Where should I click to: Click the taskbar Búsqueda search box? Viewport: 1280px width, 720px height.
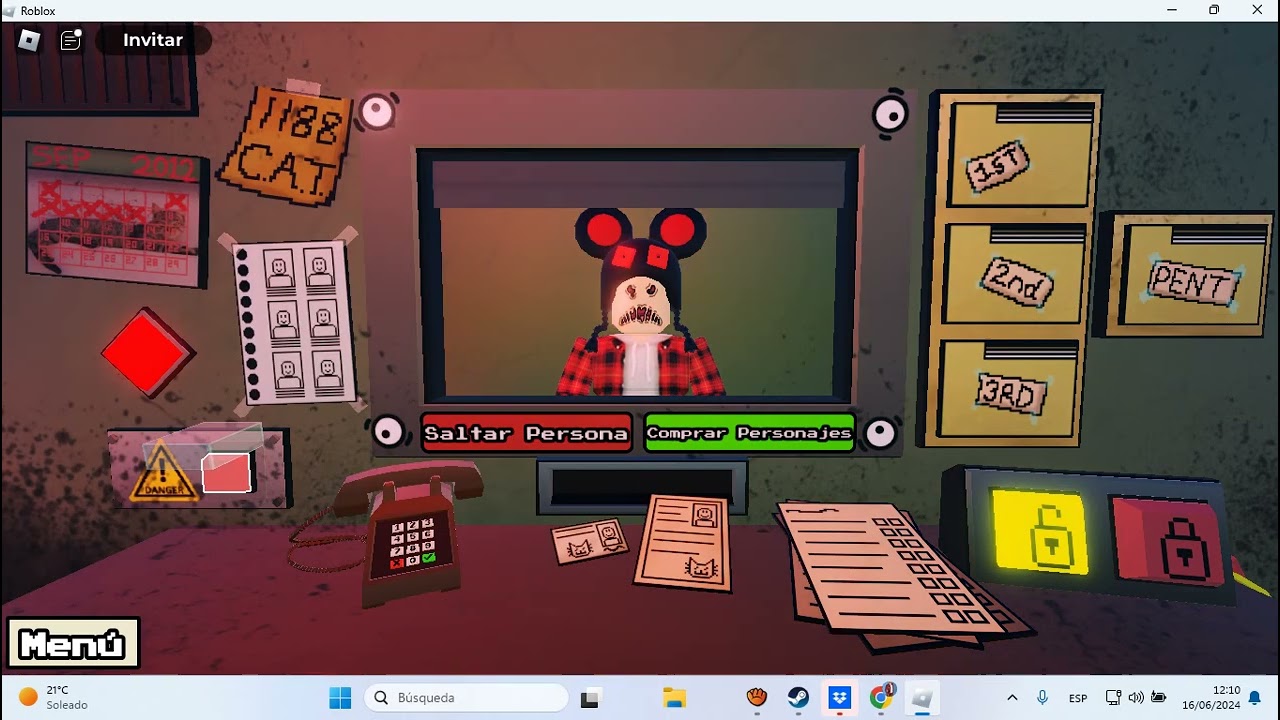pos(466,697)
